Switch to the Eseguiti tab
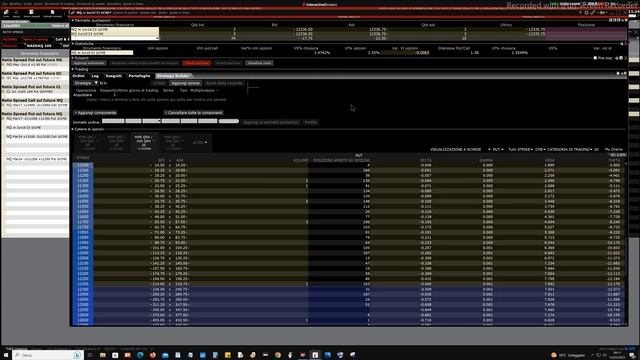The image size is (640, 360). tap(114, 76)
